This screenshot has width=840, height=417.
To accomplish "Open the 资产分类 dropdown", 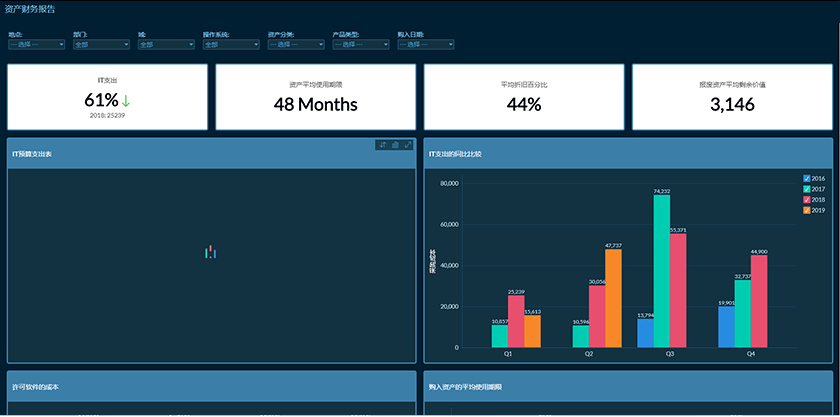I will tap(296, 44).
